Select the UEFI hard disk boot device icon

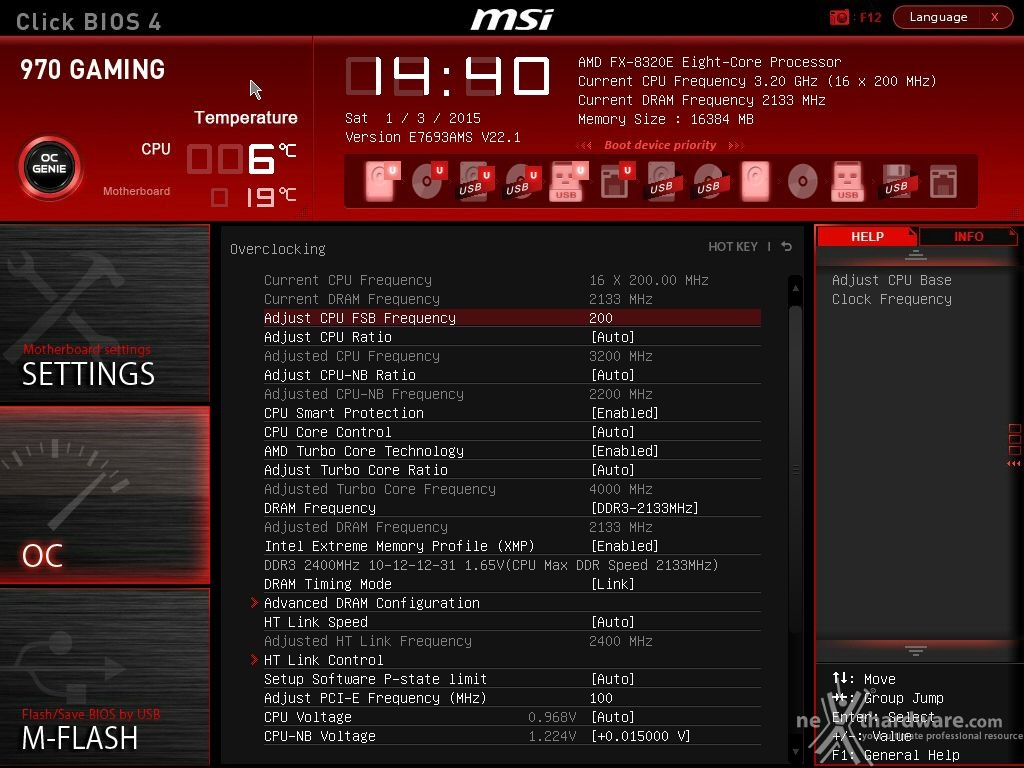pos(381,181)
